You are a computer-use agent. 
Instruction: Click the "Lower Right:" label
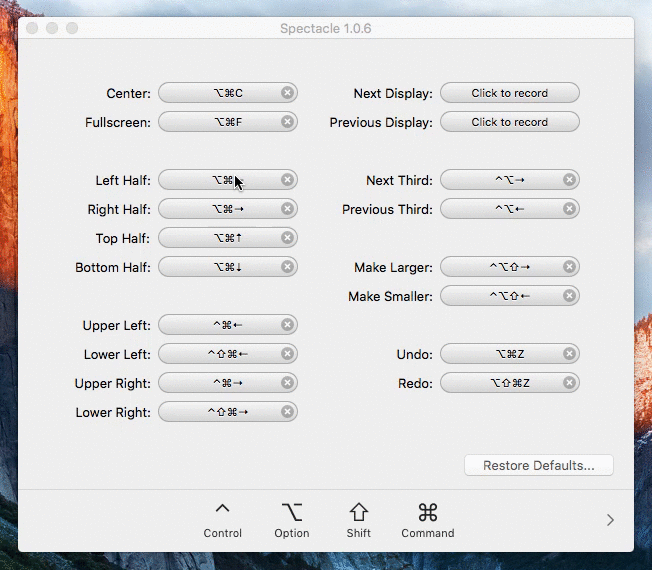pyautogui.click(x=113, y=412)
